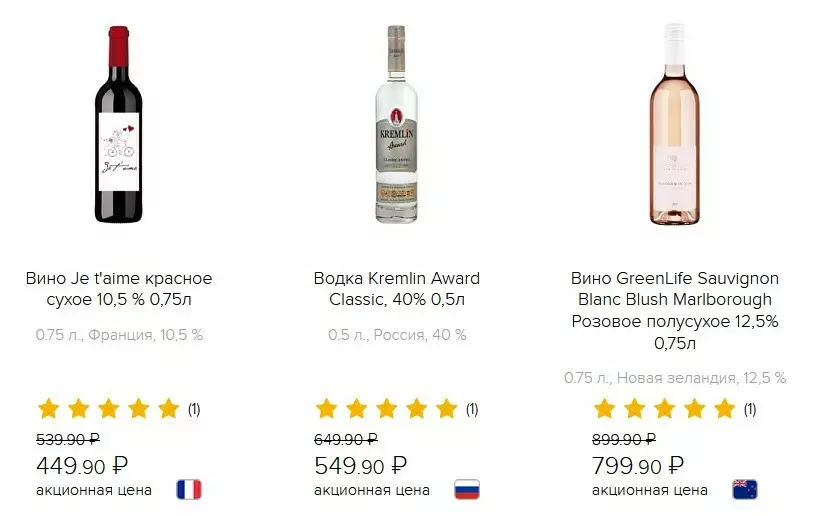Click the Je t'aime wine star rating
This screenshot has height=516, width=819.
tap(108, 408)
